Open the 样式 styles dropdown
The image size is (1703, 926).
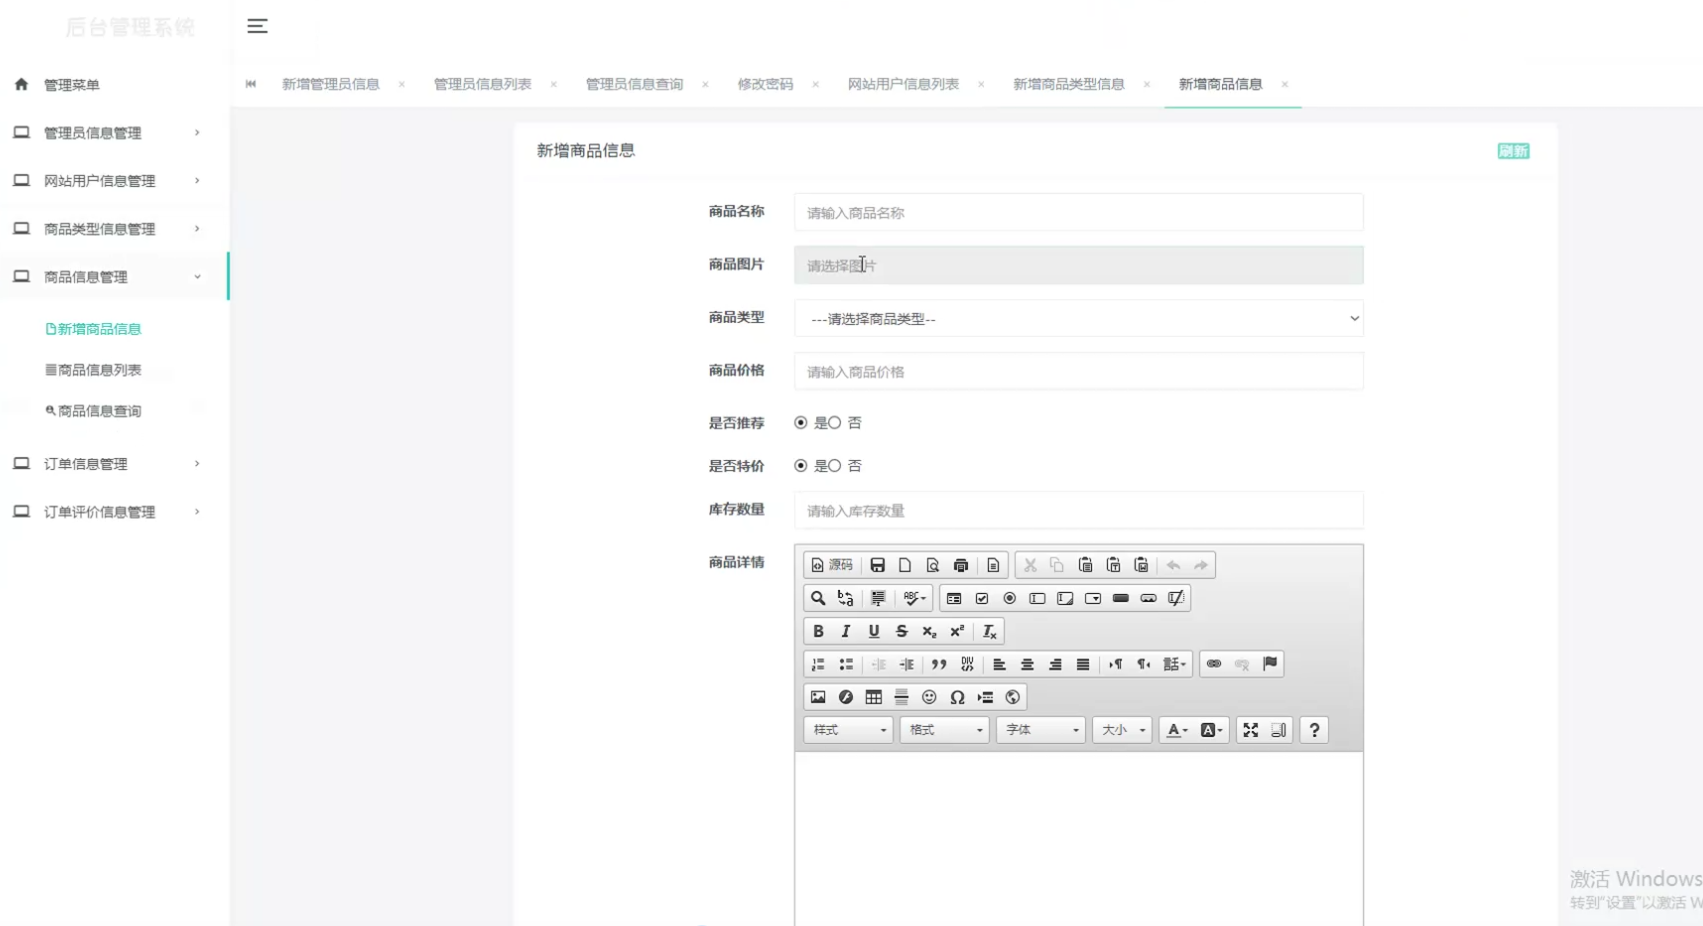tap(848, 730)
